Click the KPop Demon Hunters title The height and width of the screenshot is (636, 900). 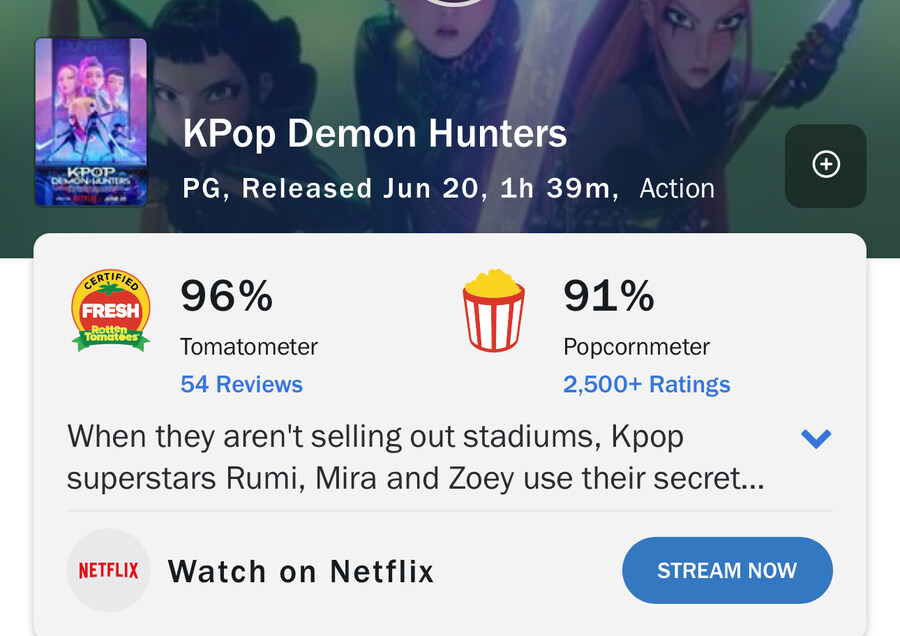(375, 133)
